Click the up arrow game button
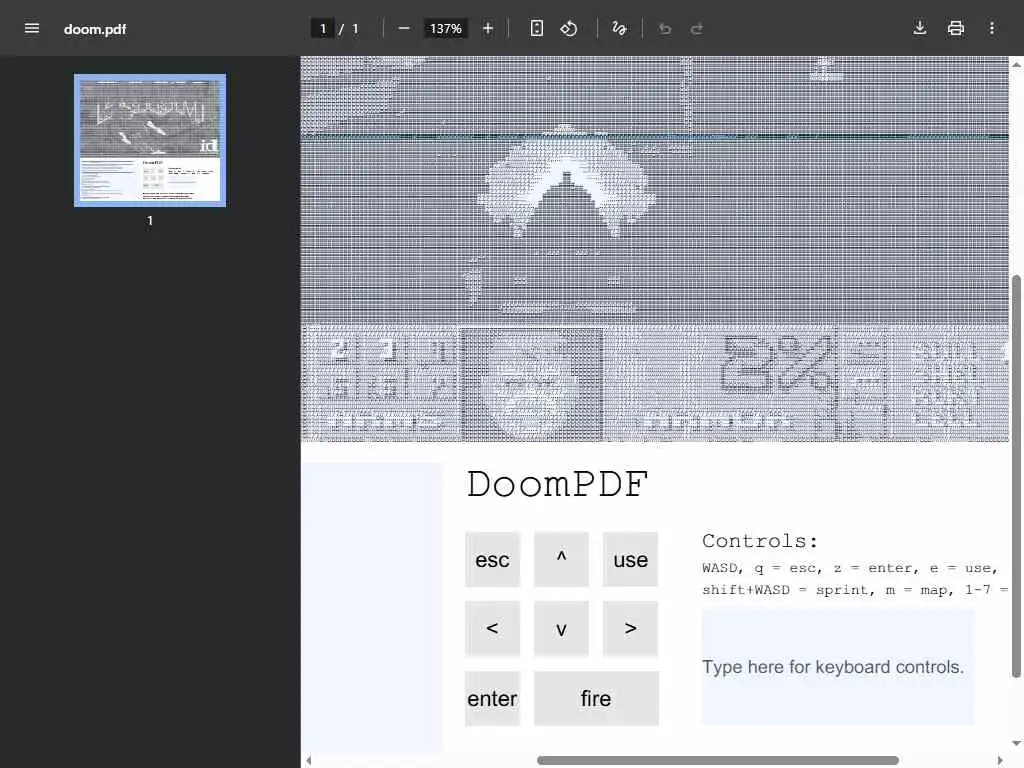The height and width of the screenshot is (768, 1024). (x=561, y=560)
